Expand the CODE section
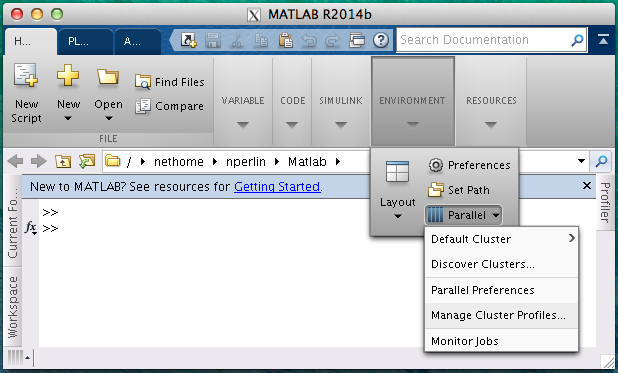 292,125
